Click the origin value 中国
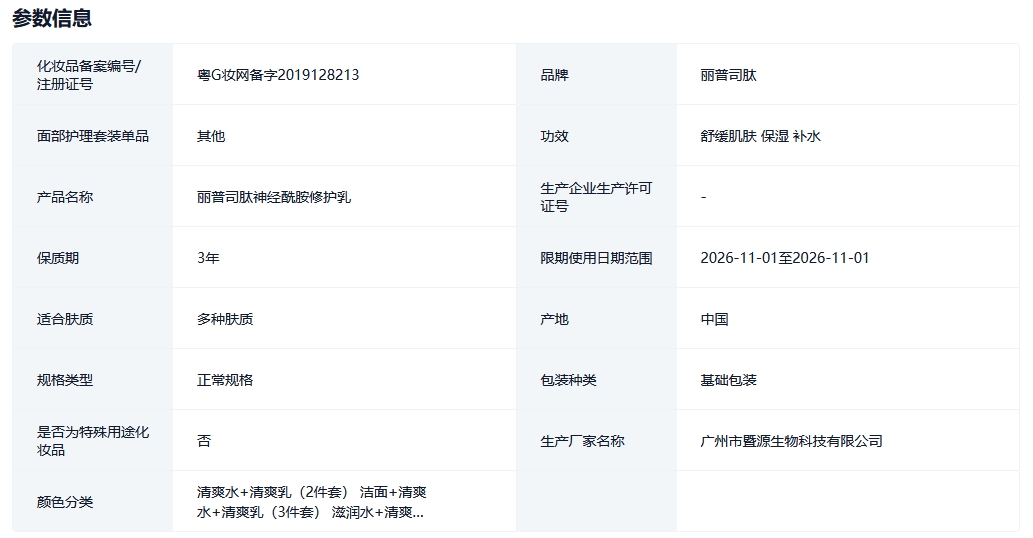Image resolution: width=1033 pixels, height=538 pixels. pyautogui.click(x=715, y=319)
